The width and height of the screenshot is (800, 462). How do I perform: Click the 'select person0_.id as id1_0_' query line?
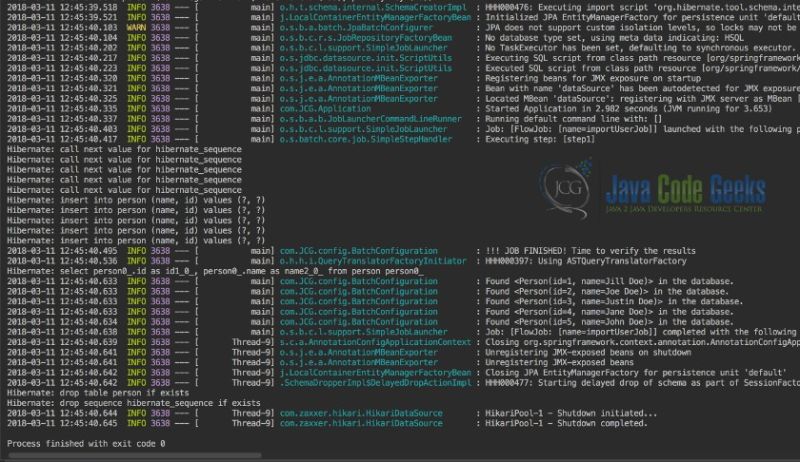pos(215,271)
